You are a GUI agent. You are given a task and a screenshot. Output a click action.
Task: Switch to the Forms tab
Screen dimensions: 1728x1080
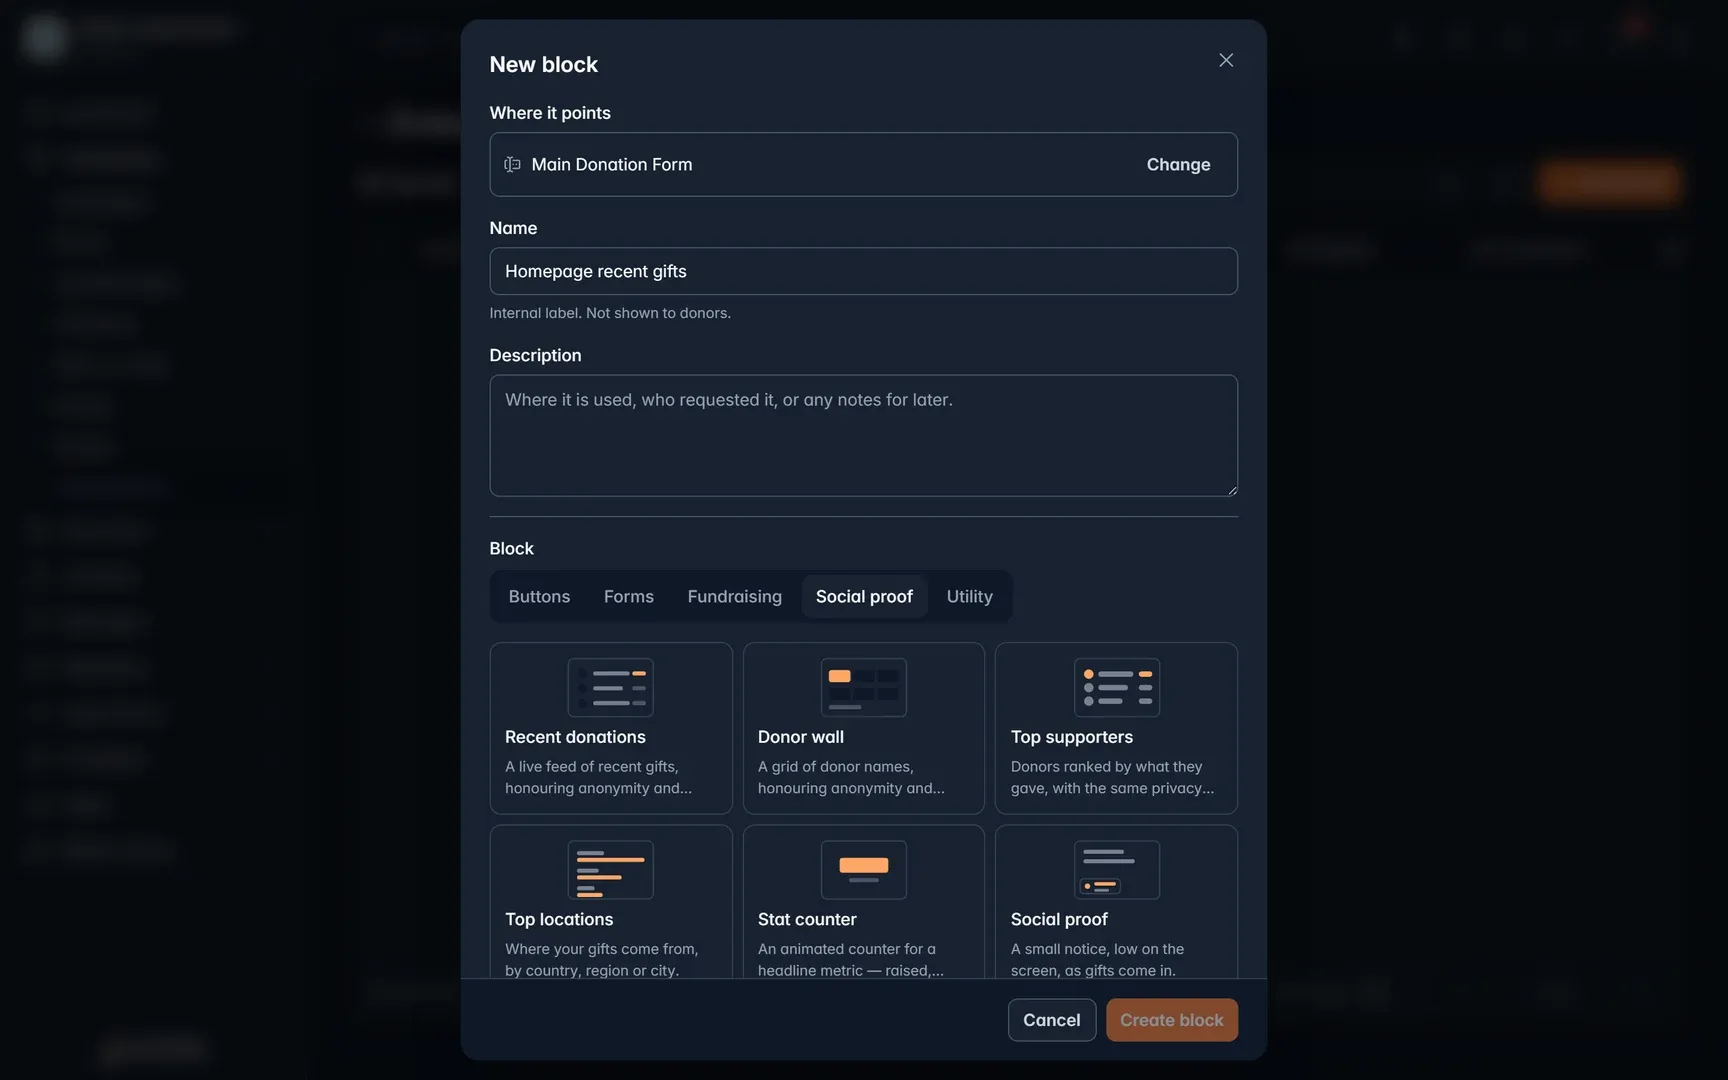point(628,596)
